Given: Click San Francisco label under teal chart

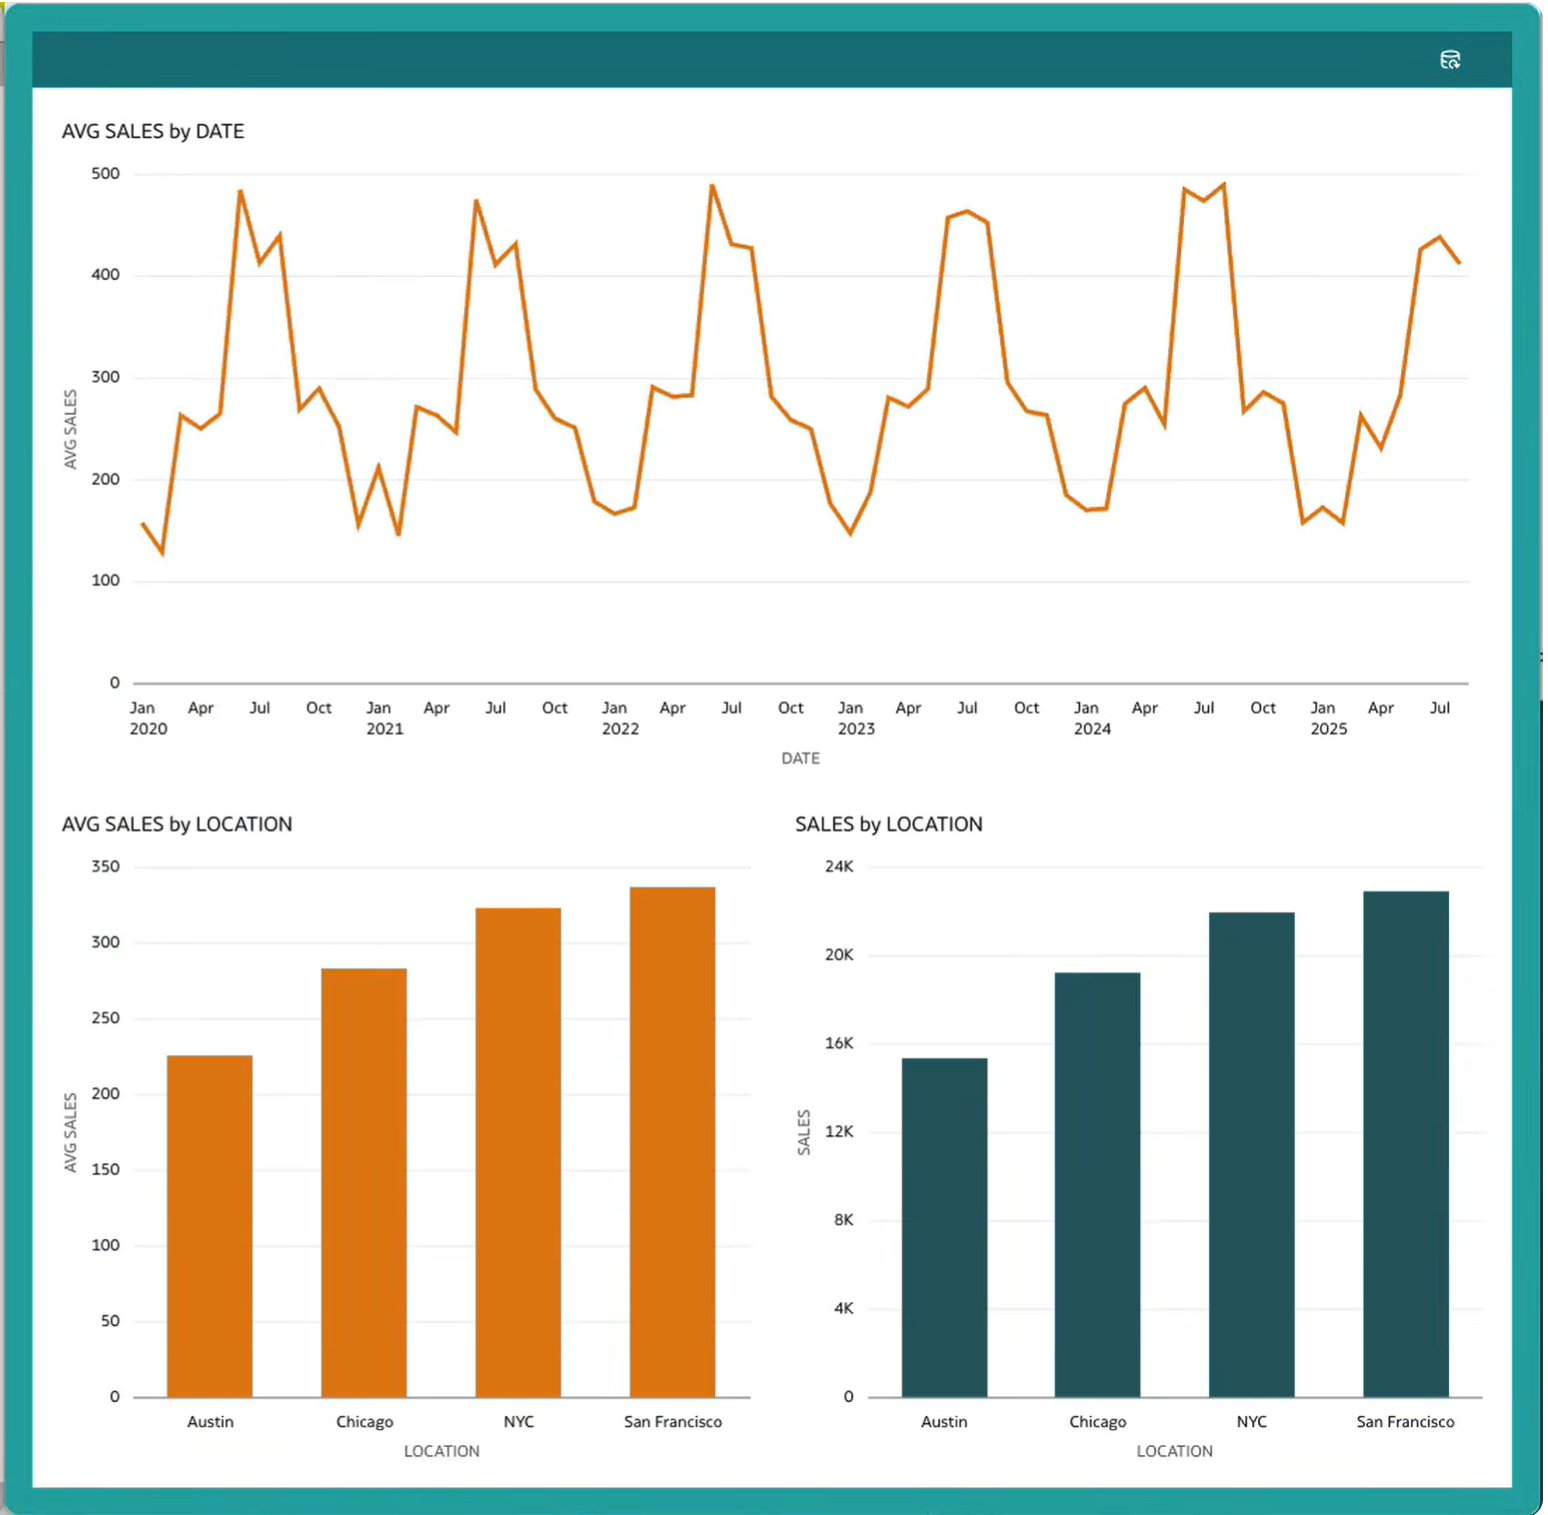Looking at the screenshot, I should point(1405,1421).
